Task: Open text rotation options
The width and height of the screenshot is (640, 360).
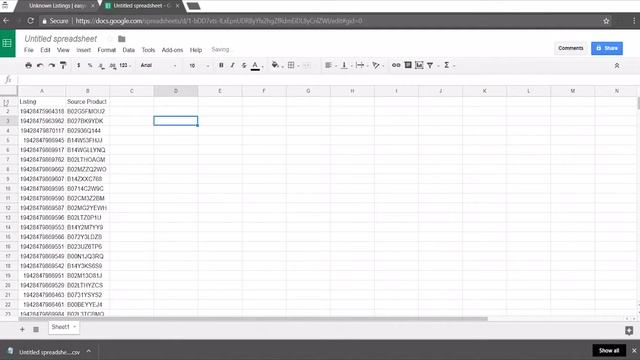Action: click(376, 65)
